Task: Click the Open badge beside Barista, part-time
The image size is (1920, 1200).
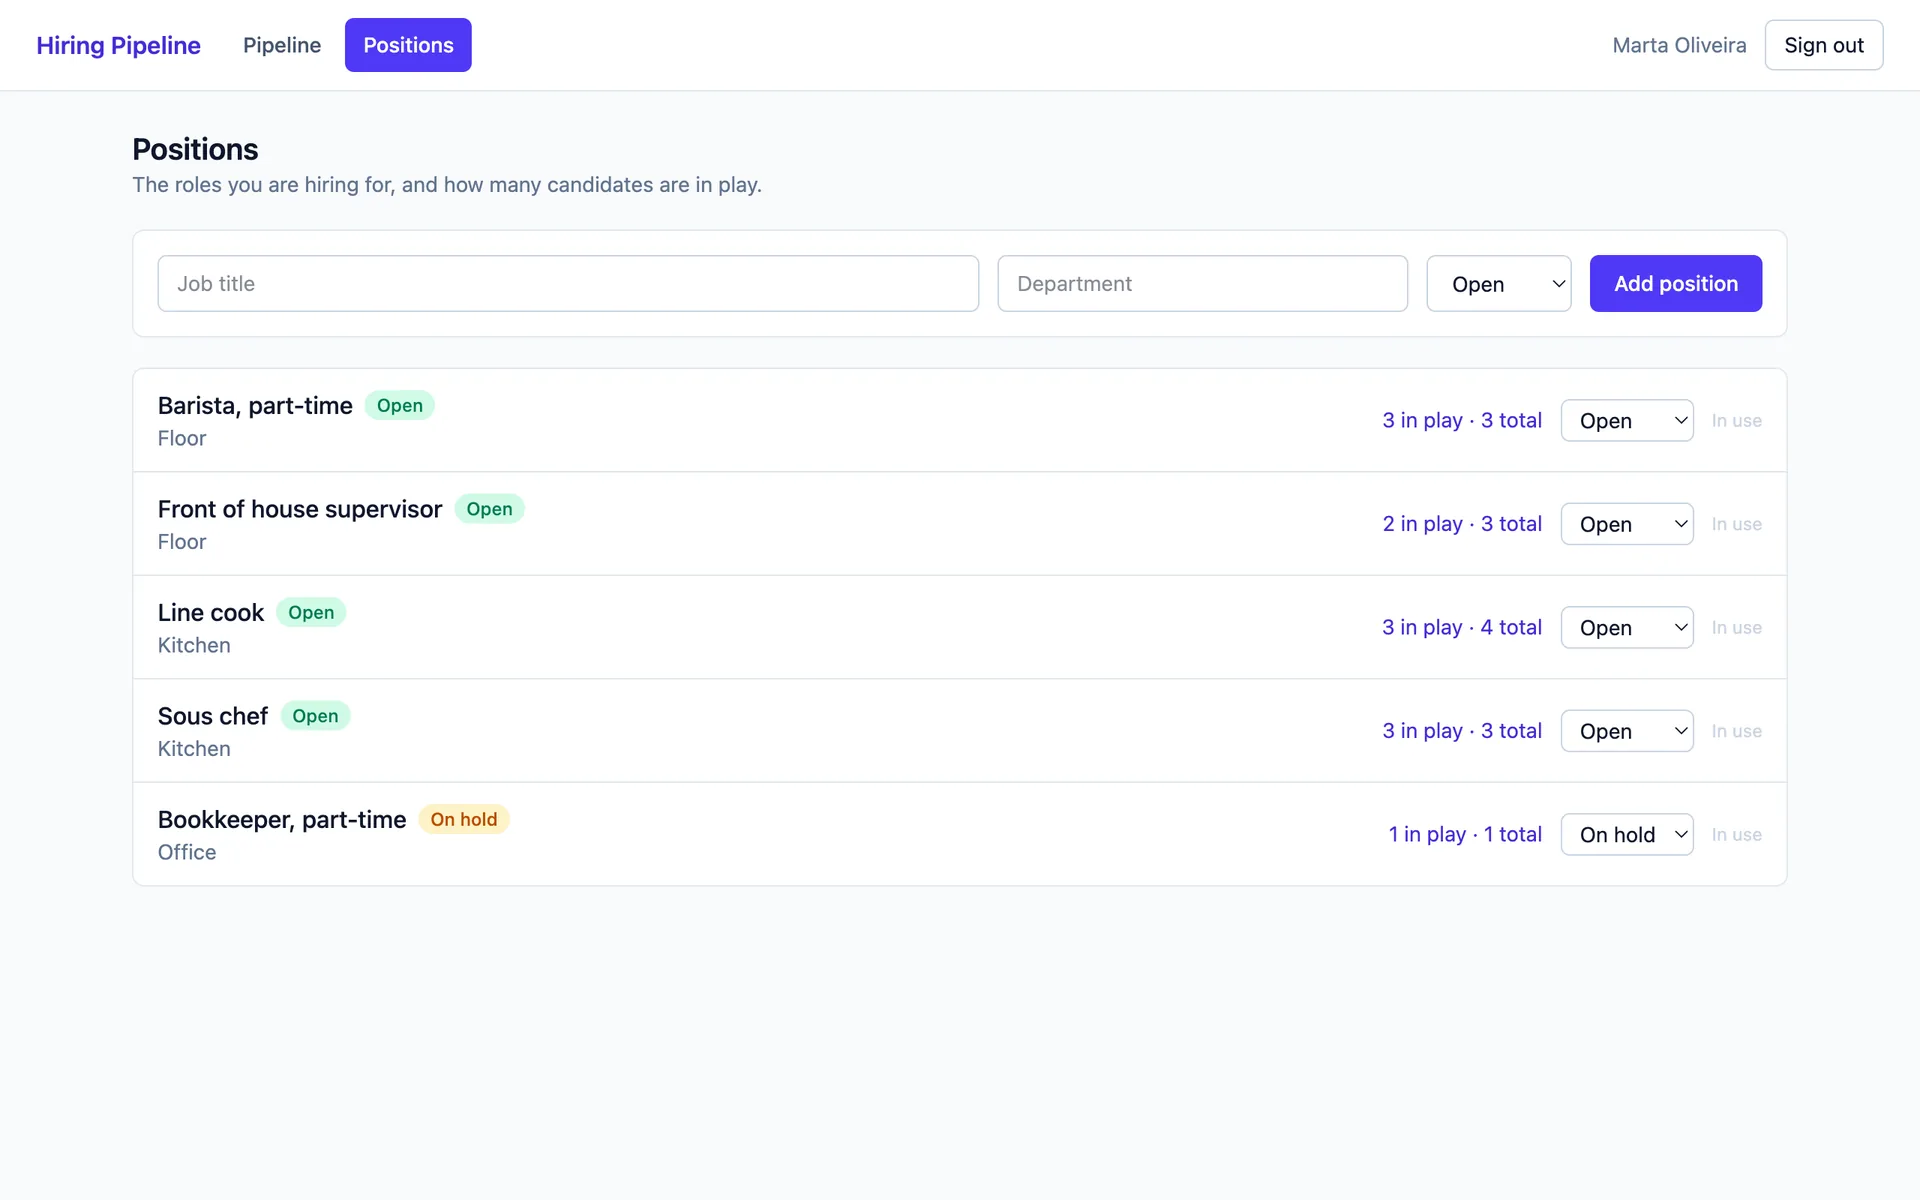Action: pos(400,406)
